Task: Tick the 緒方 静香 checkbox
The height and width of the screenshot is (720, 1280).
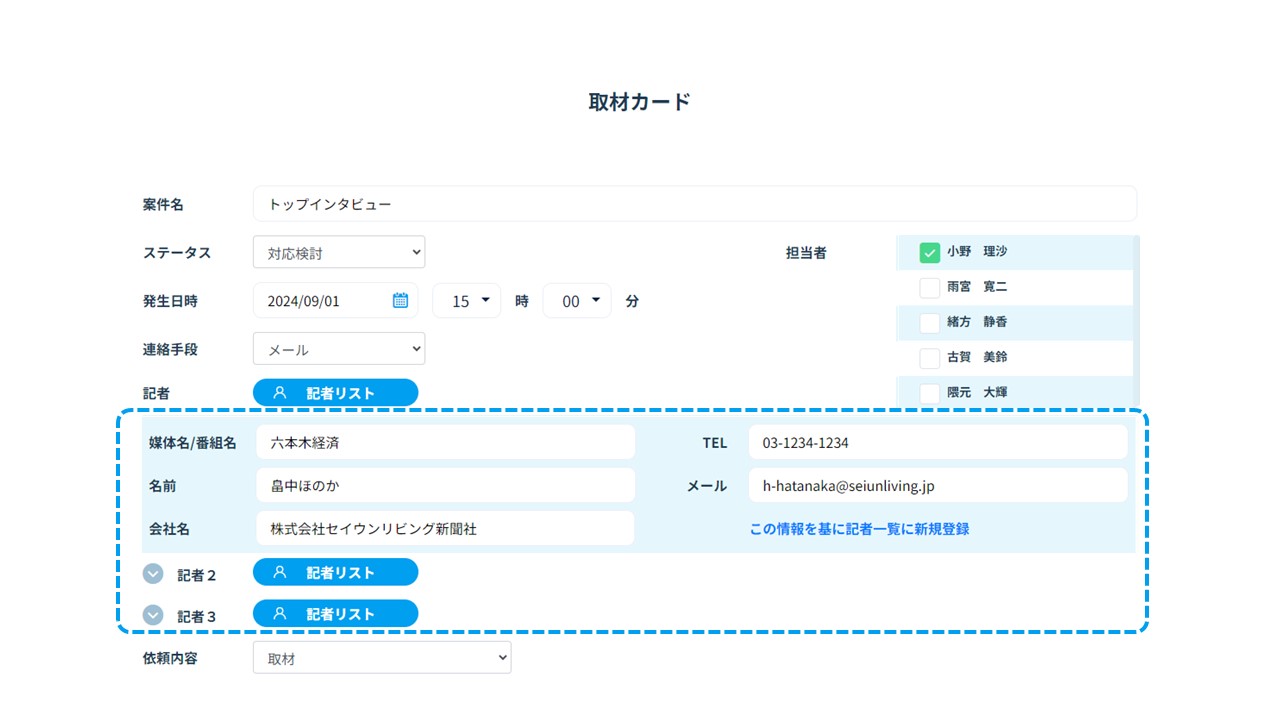Action: (x=929, y=323)
